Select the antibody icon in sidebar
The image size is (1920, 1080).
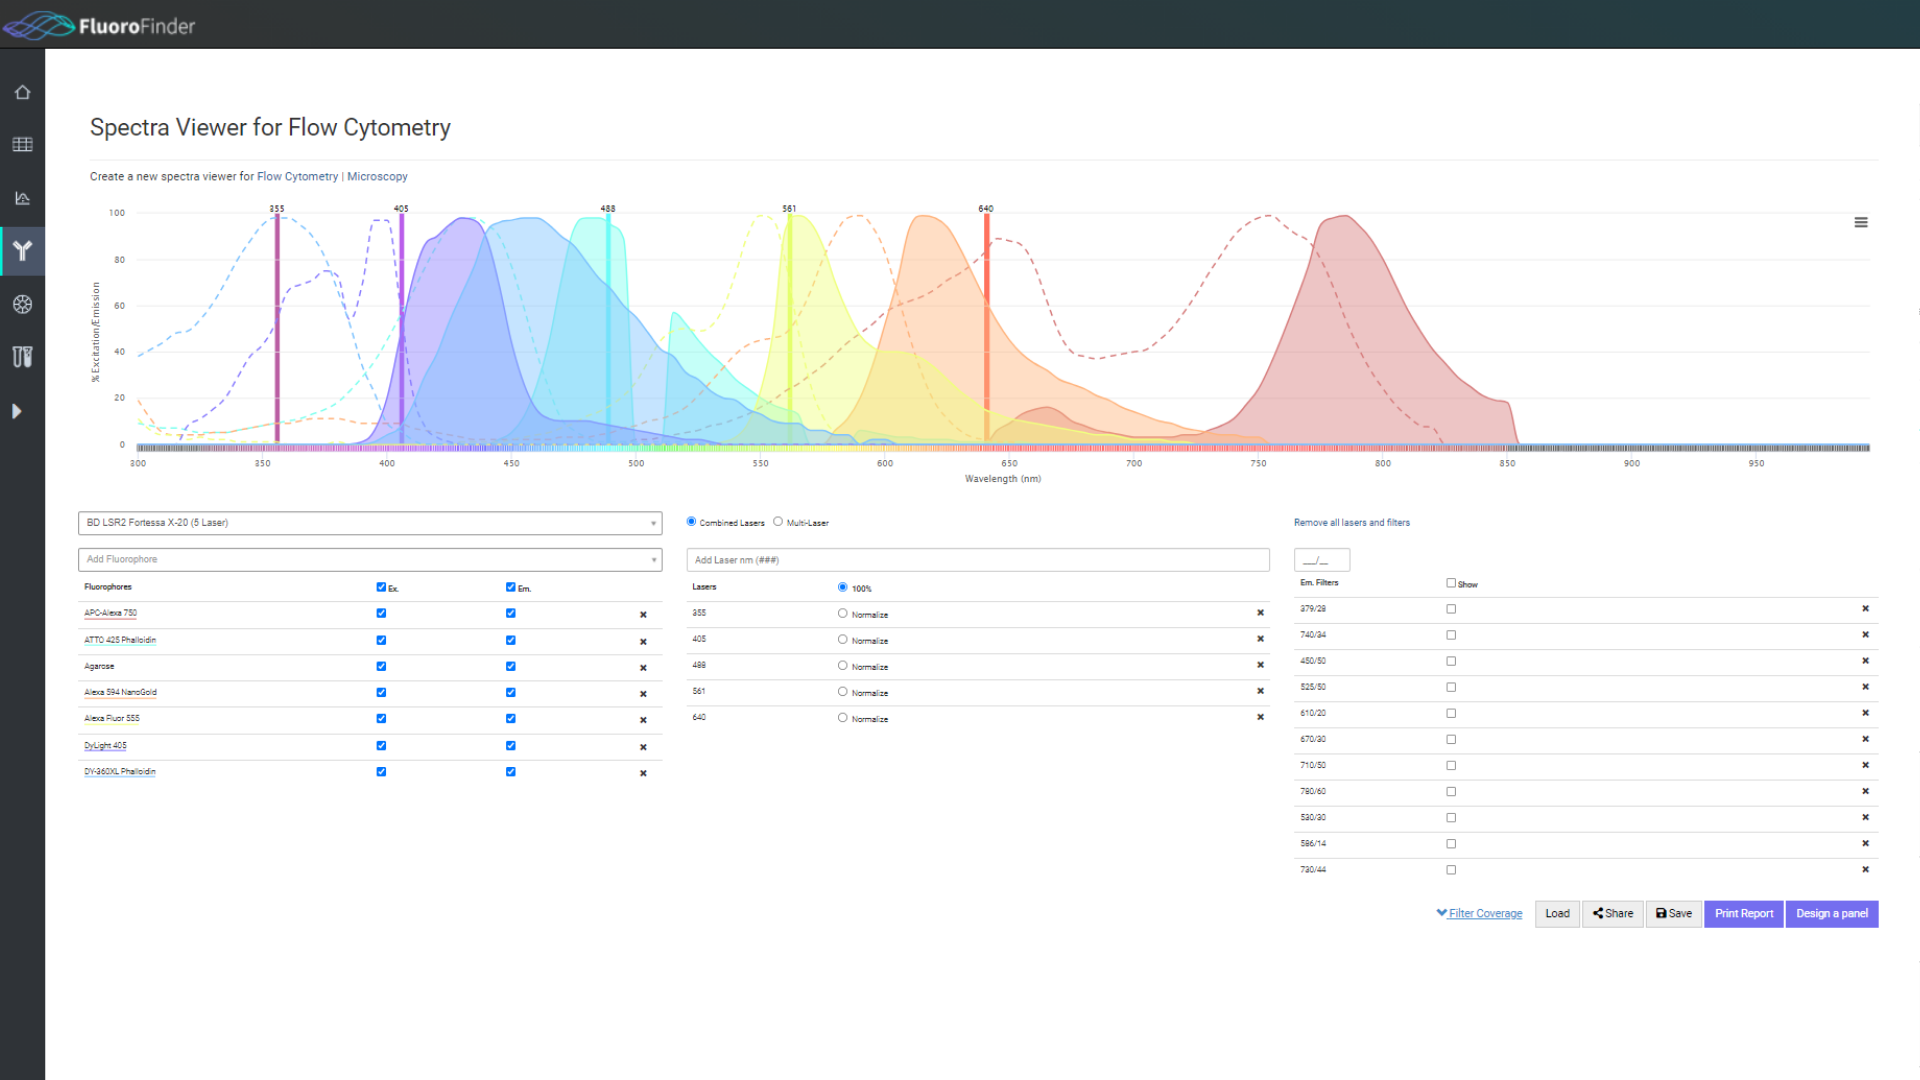[22, 251]
